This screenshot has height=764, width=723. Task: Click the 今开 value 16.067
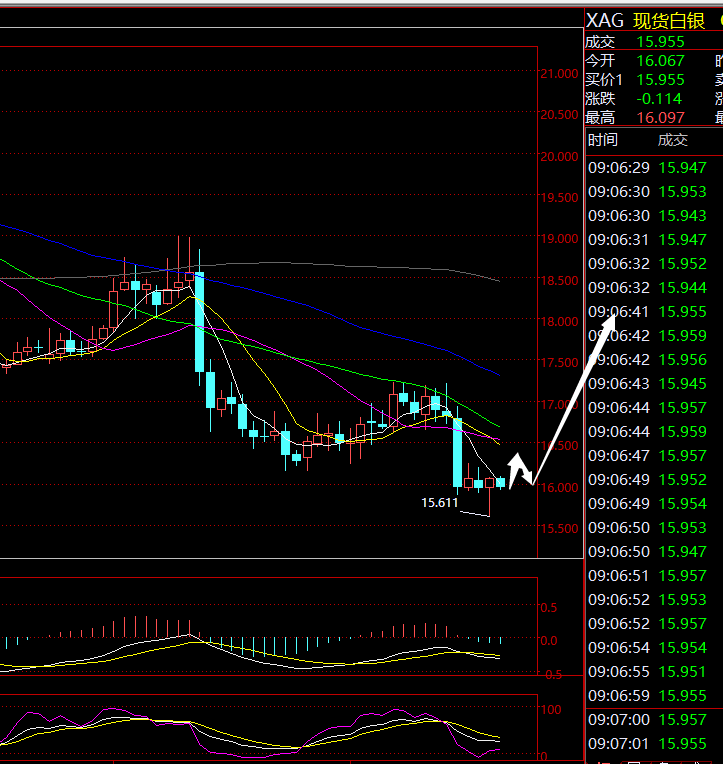(660, 61)
